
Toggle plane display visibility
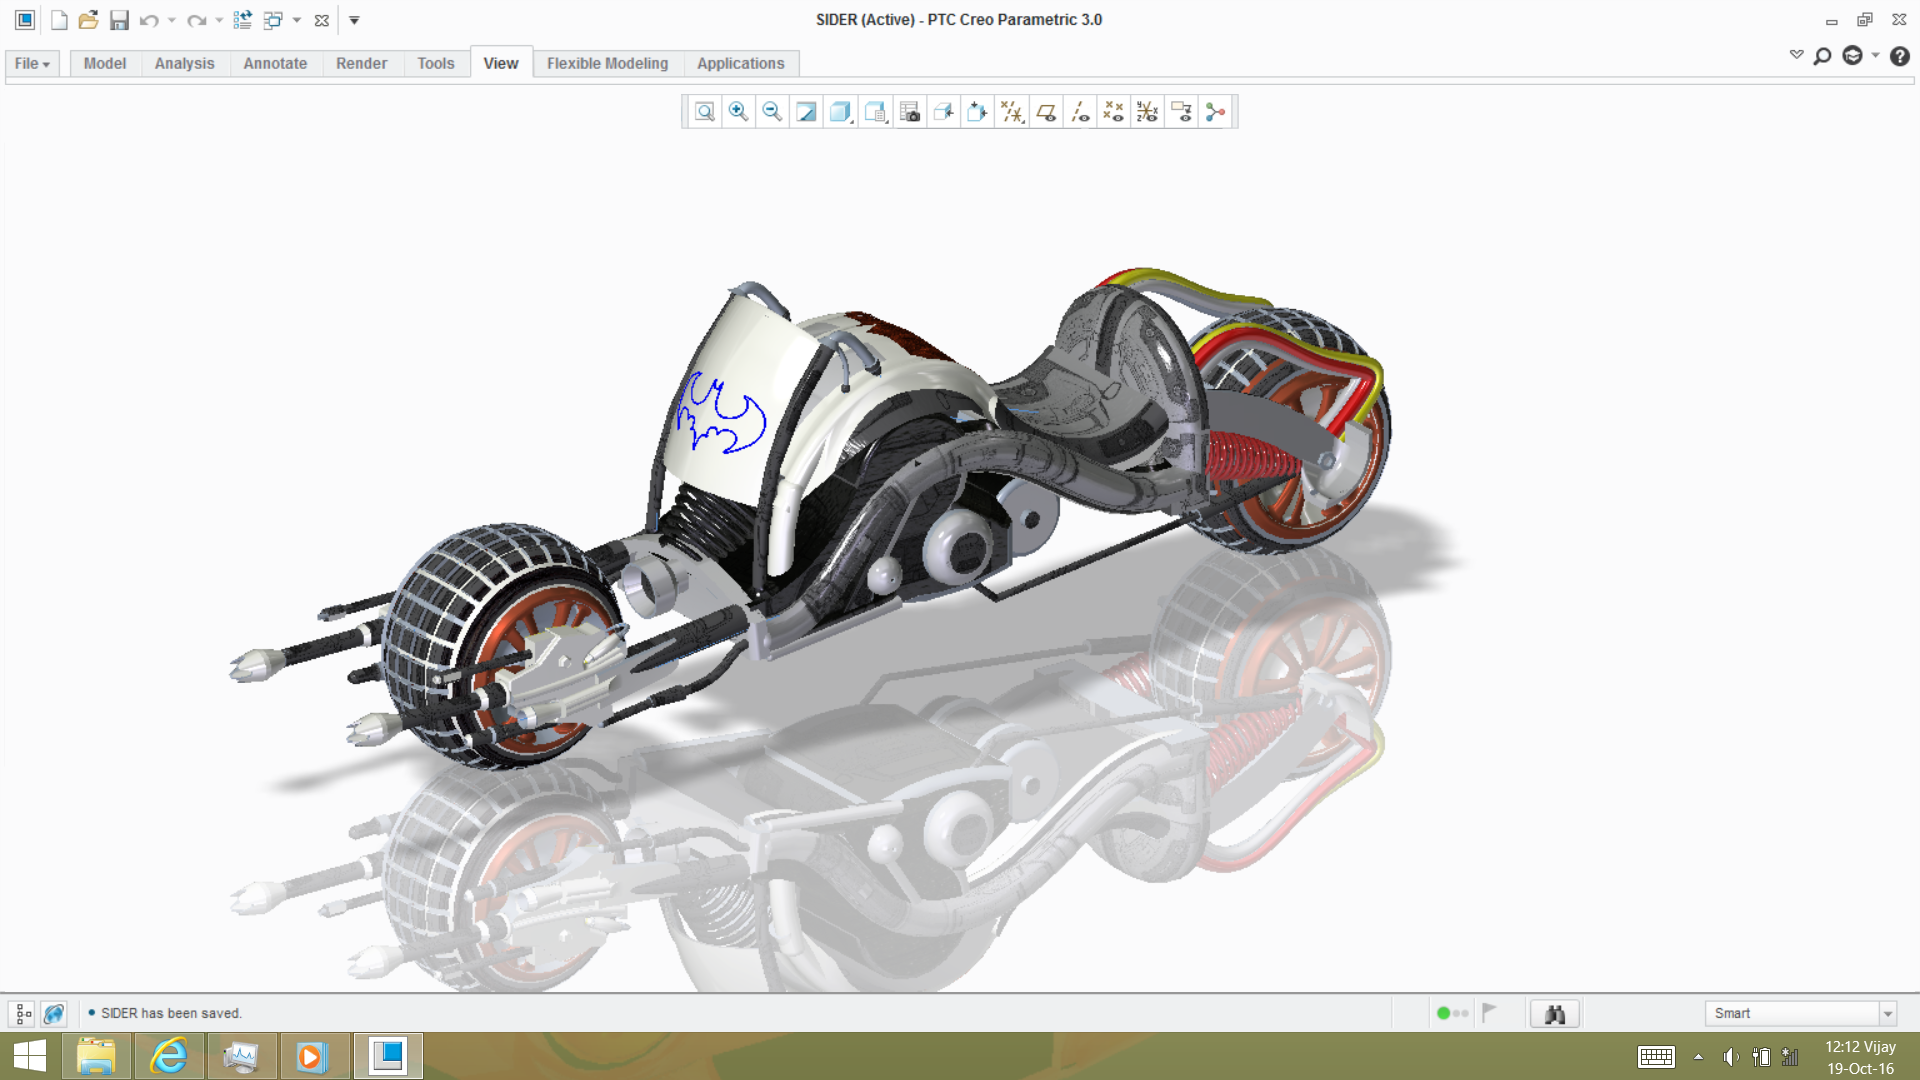[1046, 112]
